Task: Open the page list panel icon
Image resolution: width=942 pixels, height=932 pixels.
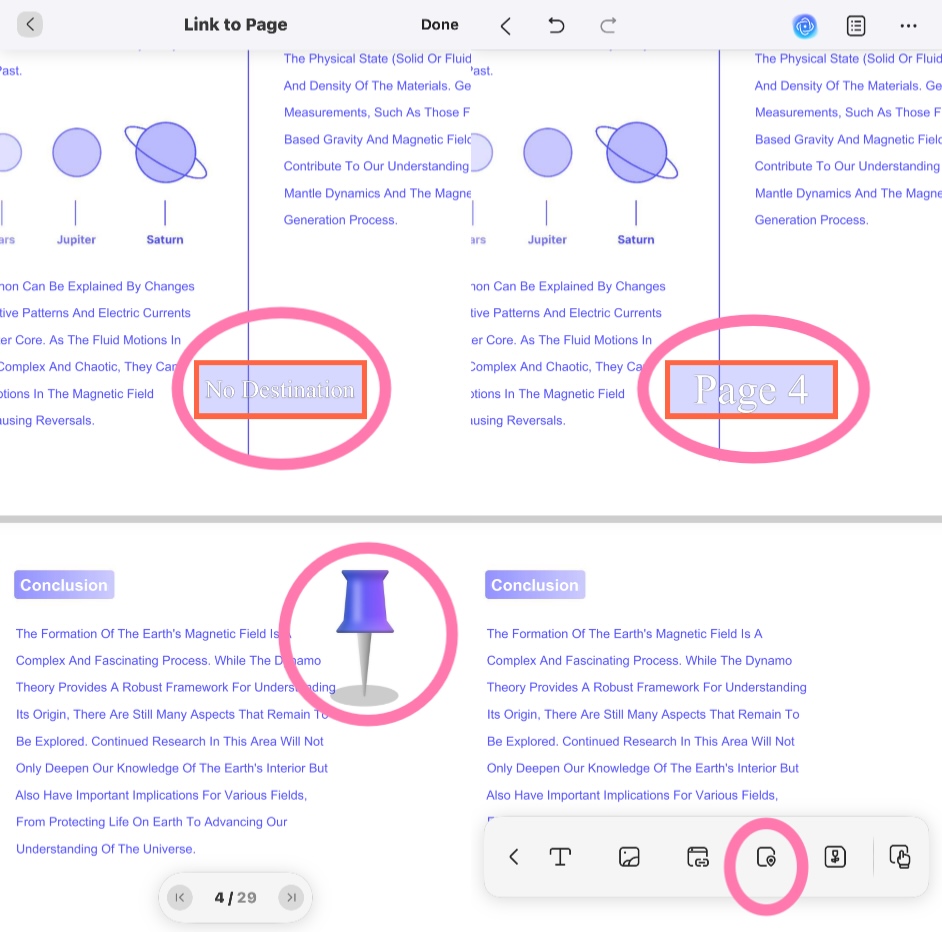Action: tap(855, 26)
